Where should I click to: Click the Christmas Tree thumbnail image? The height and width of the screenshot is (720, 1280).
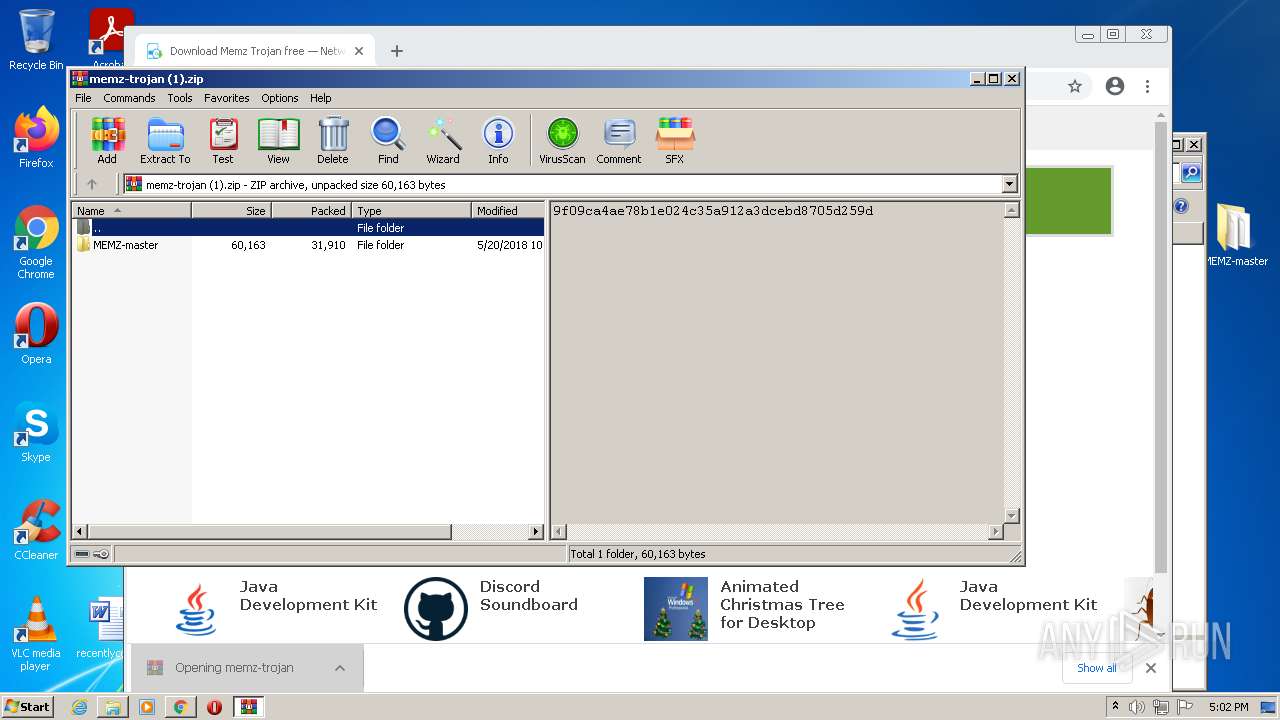point(676,609)
